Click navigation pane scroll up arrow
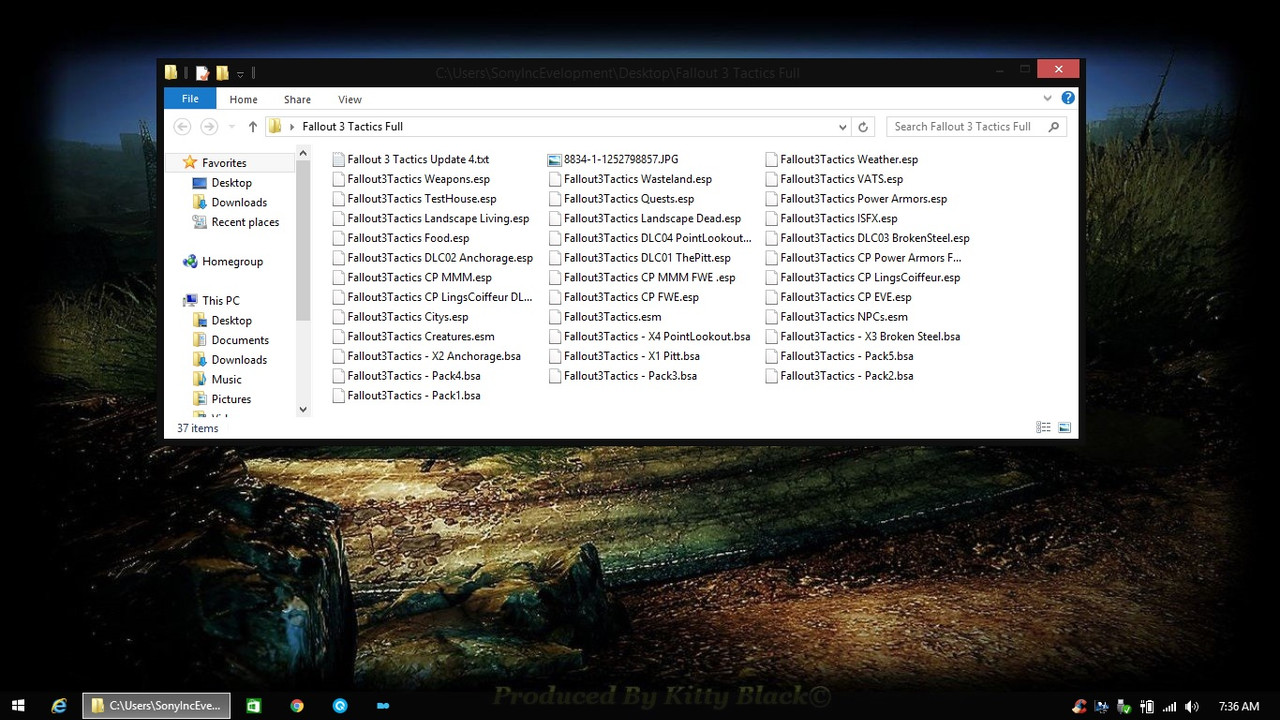Viewport: 1280px width, 720px height. (x=303, y=153)
